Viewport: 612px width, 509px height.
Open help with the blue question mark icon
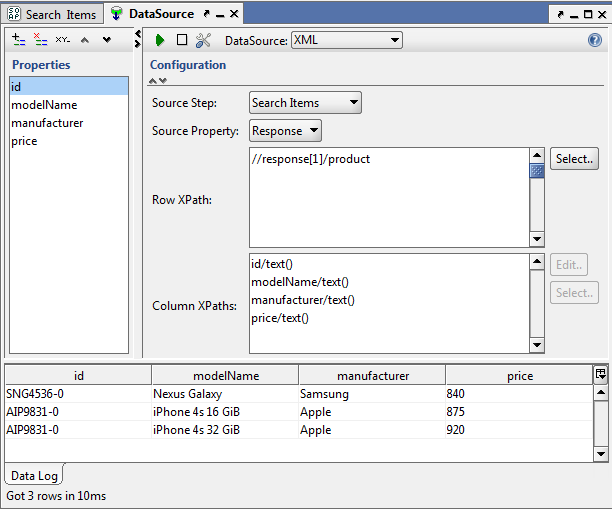point(594,40)
